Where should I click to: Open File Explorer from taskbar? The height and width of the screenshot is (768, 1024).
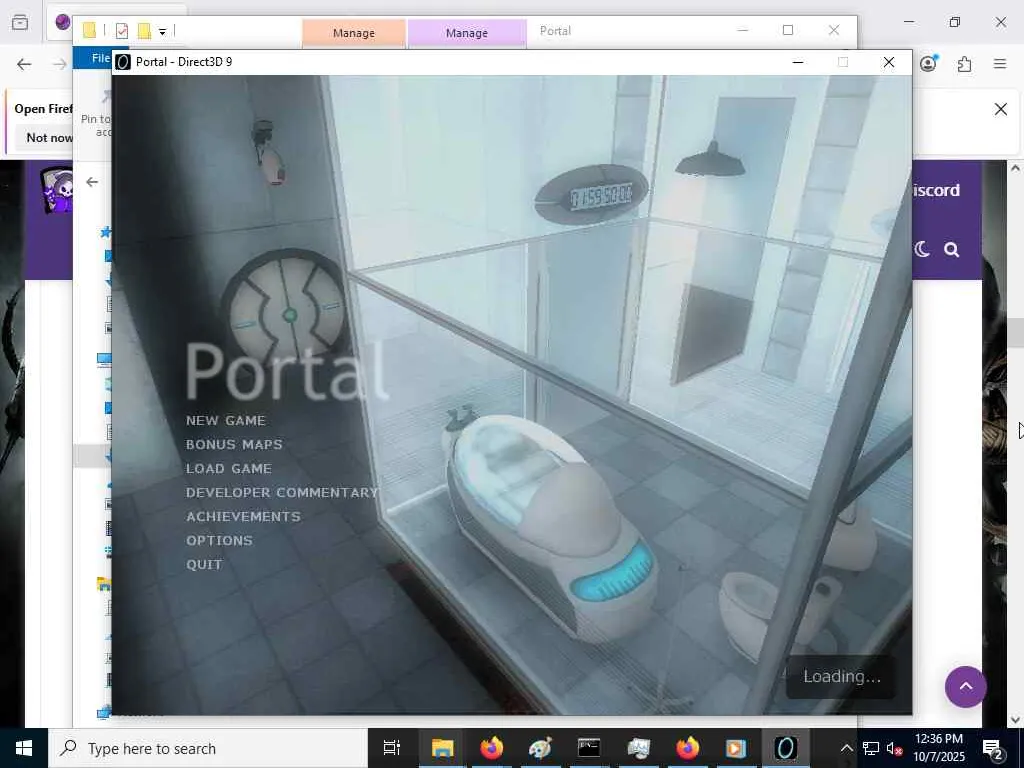click(441, 748)
